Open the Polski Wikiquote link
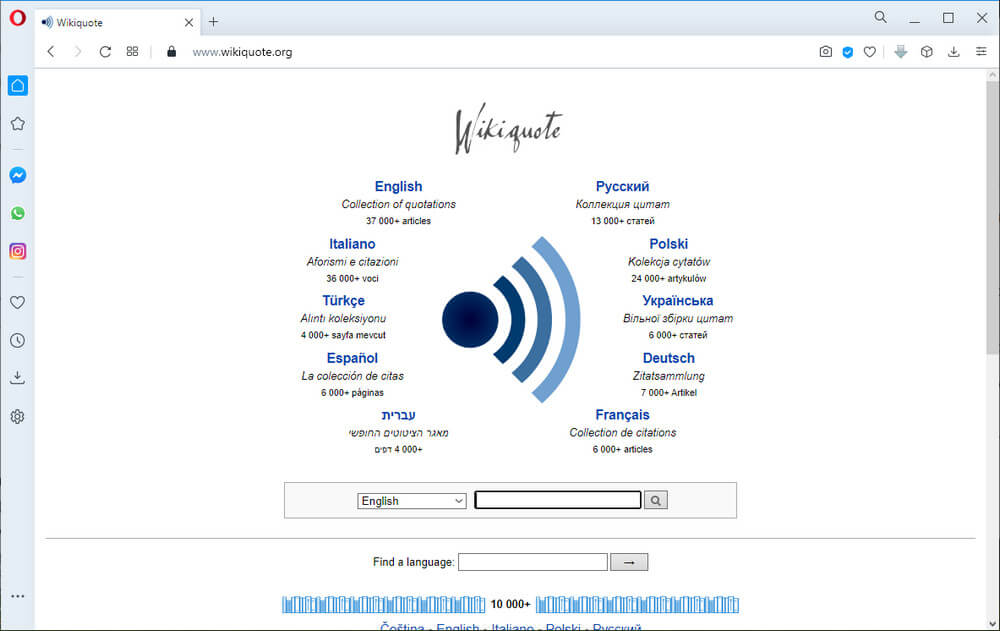Screen dimensions: 1000x631 [668, 244]
